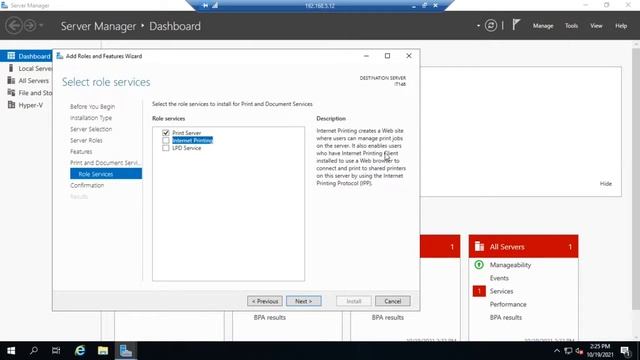This screenshot has width=640, height=360.
Task: Open Performance in the All Servers tile
Action: pyautogui.click(x=508, y=304)
